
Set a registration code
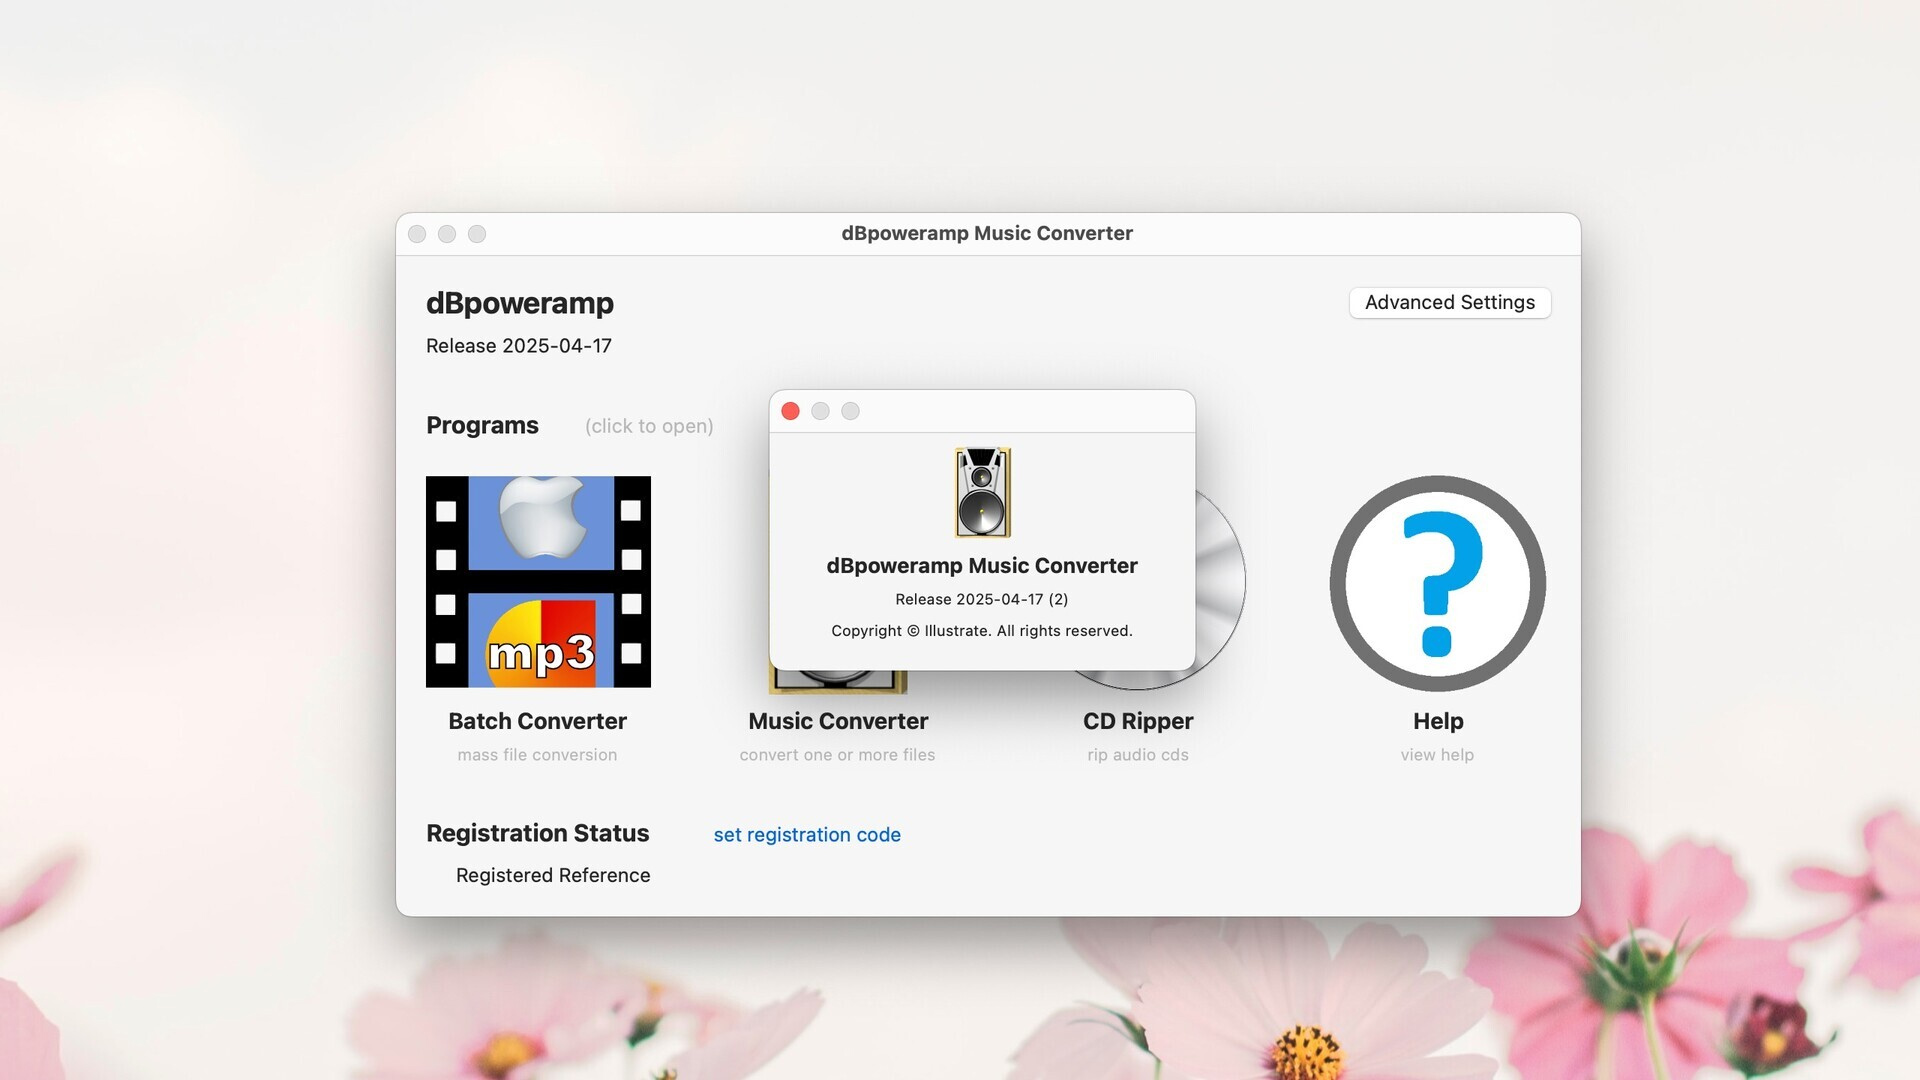click(806, 834)
